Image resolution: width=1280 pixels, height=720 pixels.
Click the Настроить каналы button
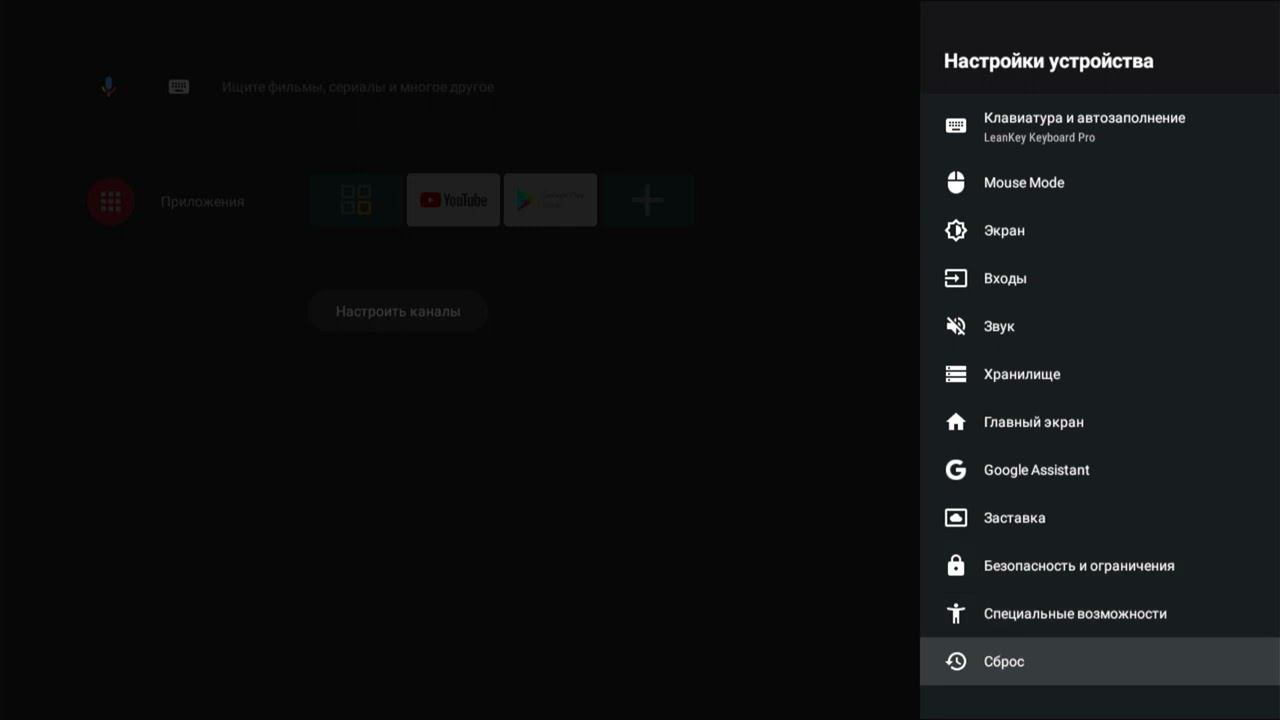pyautogui.click(x=398, y=311)
